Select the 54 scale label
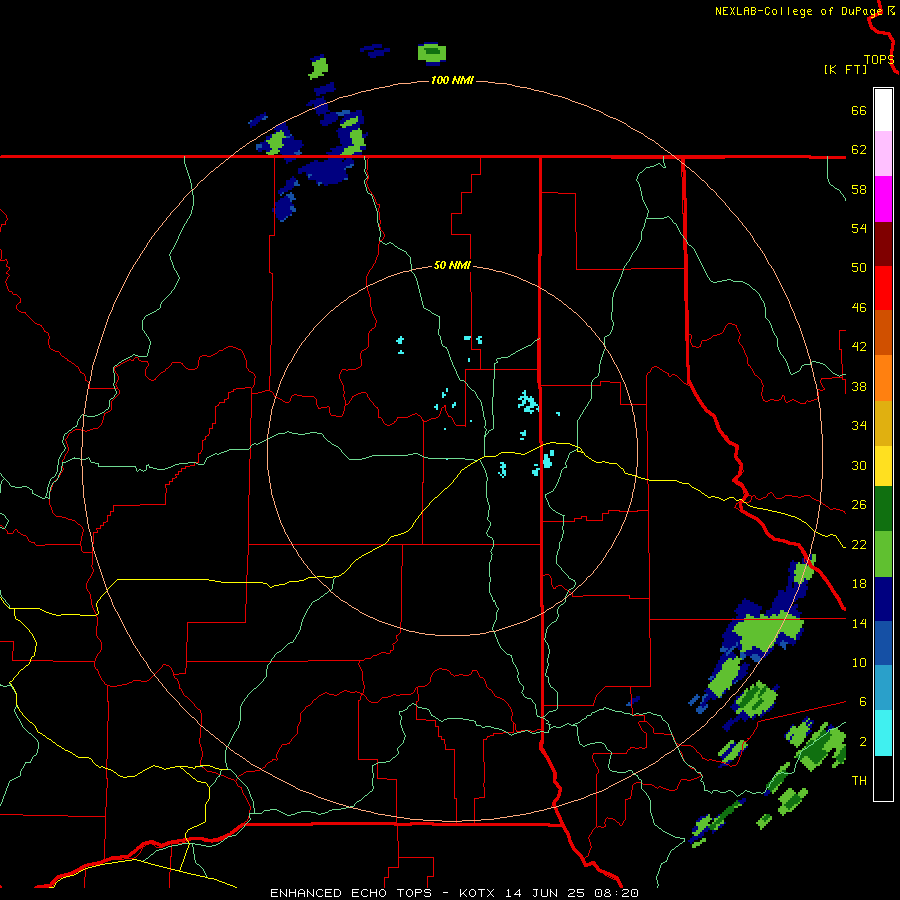Image resolution: width=900 pixels, height=900 pixels. [859, 228]
